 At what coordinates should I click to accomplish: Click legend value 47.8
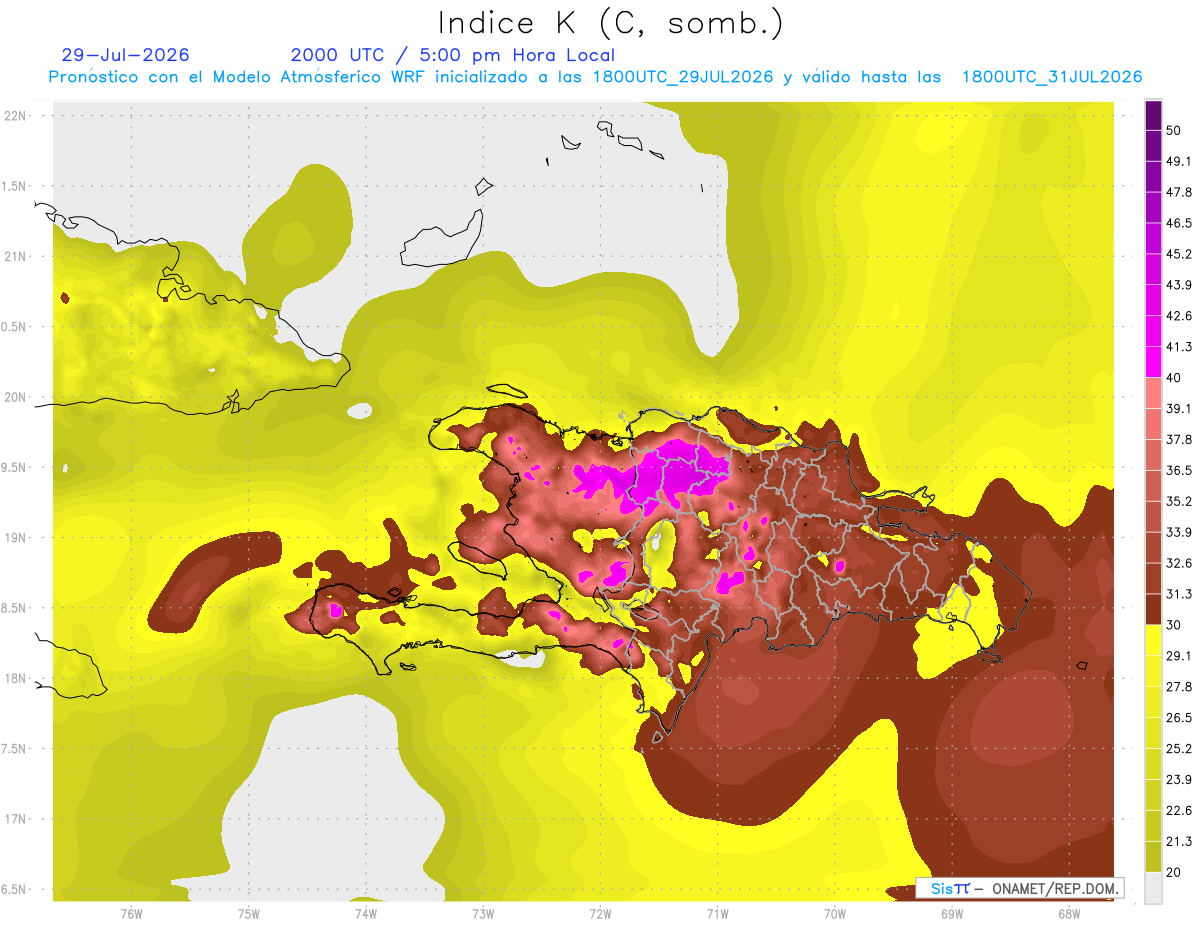click(x=1179, y=192)
